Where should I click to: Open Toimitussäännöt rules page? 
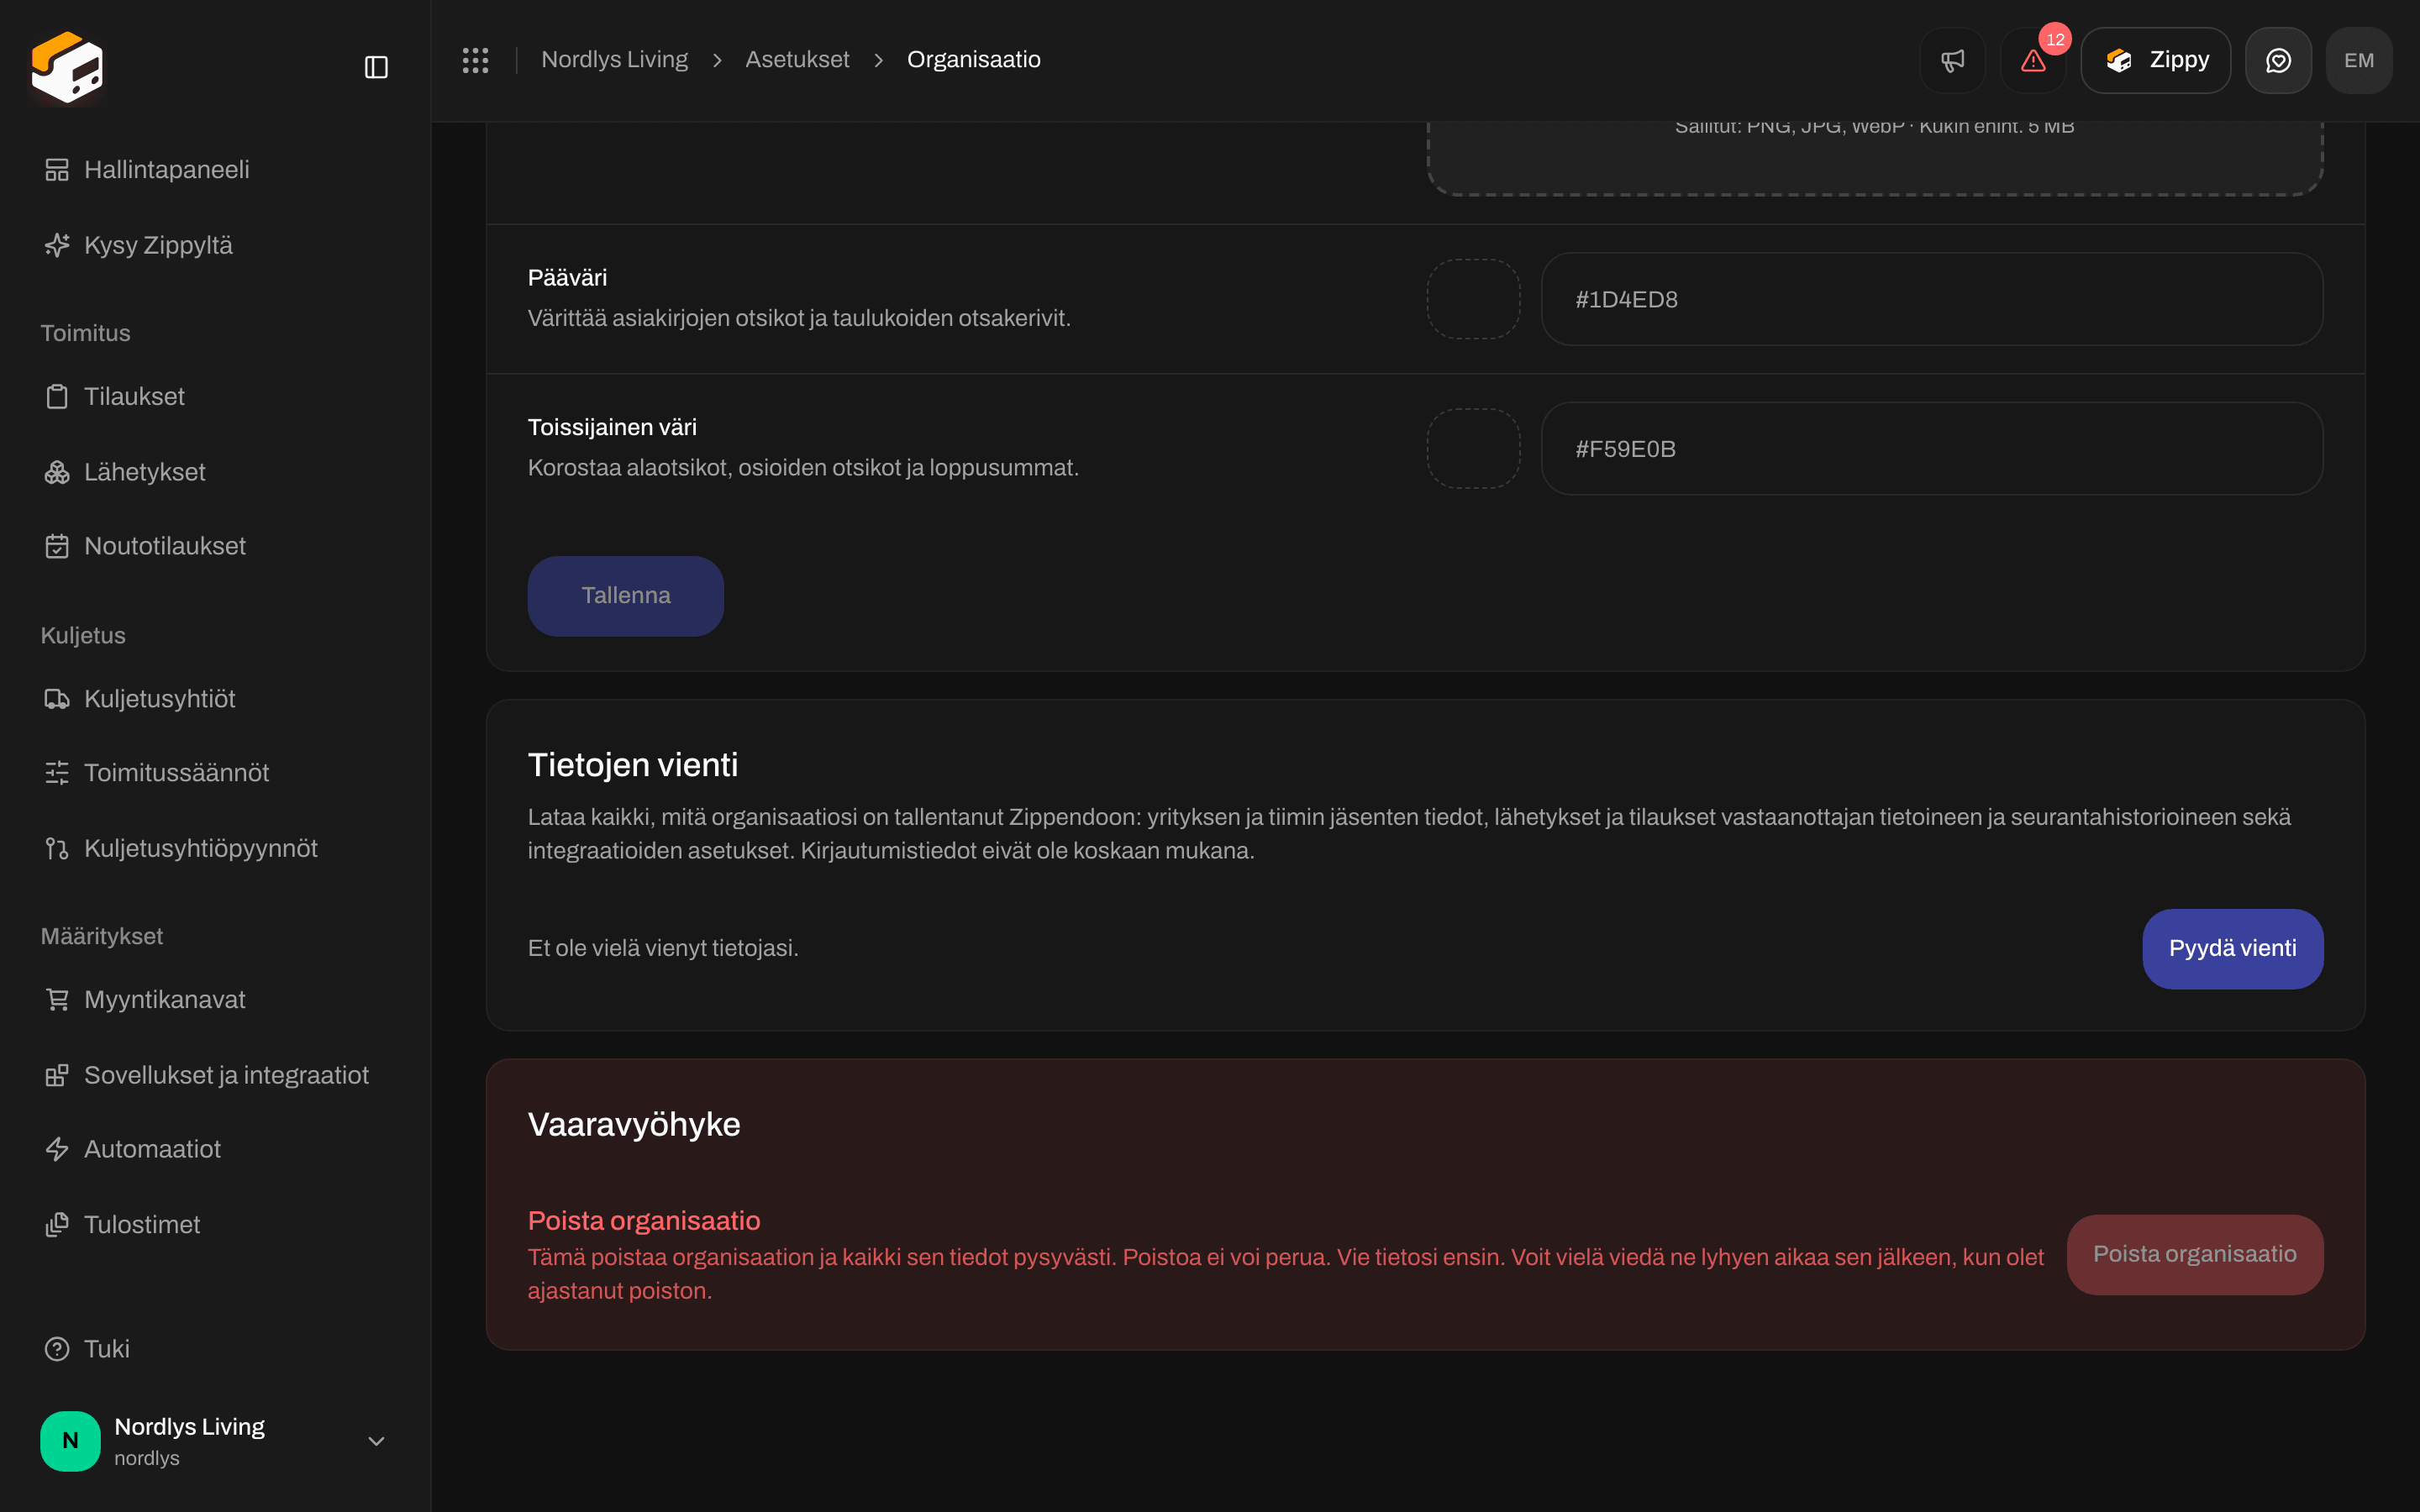tap(215, 773)
